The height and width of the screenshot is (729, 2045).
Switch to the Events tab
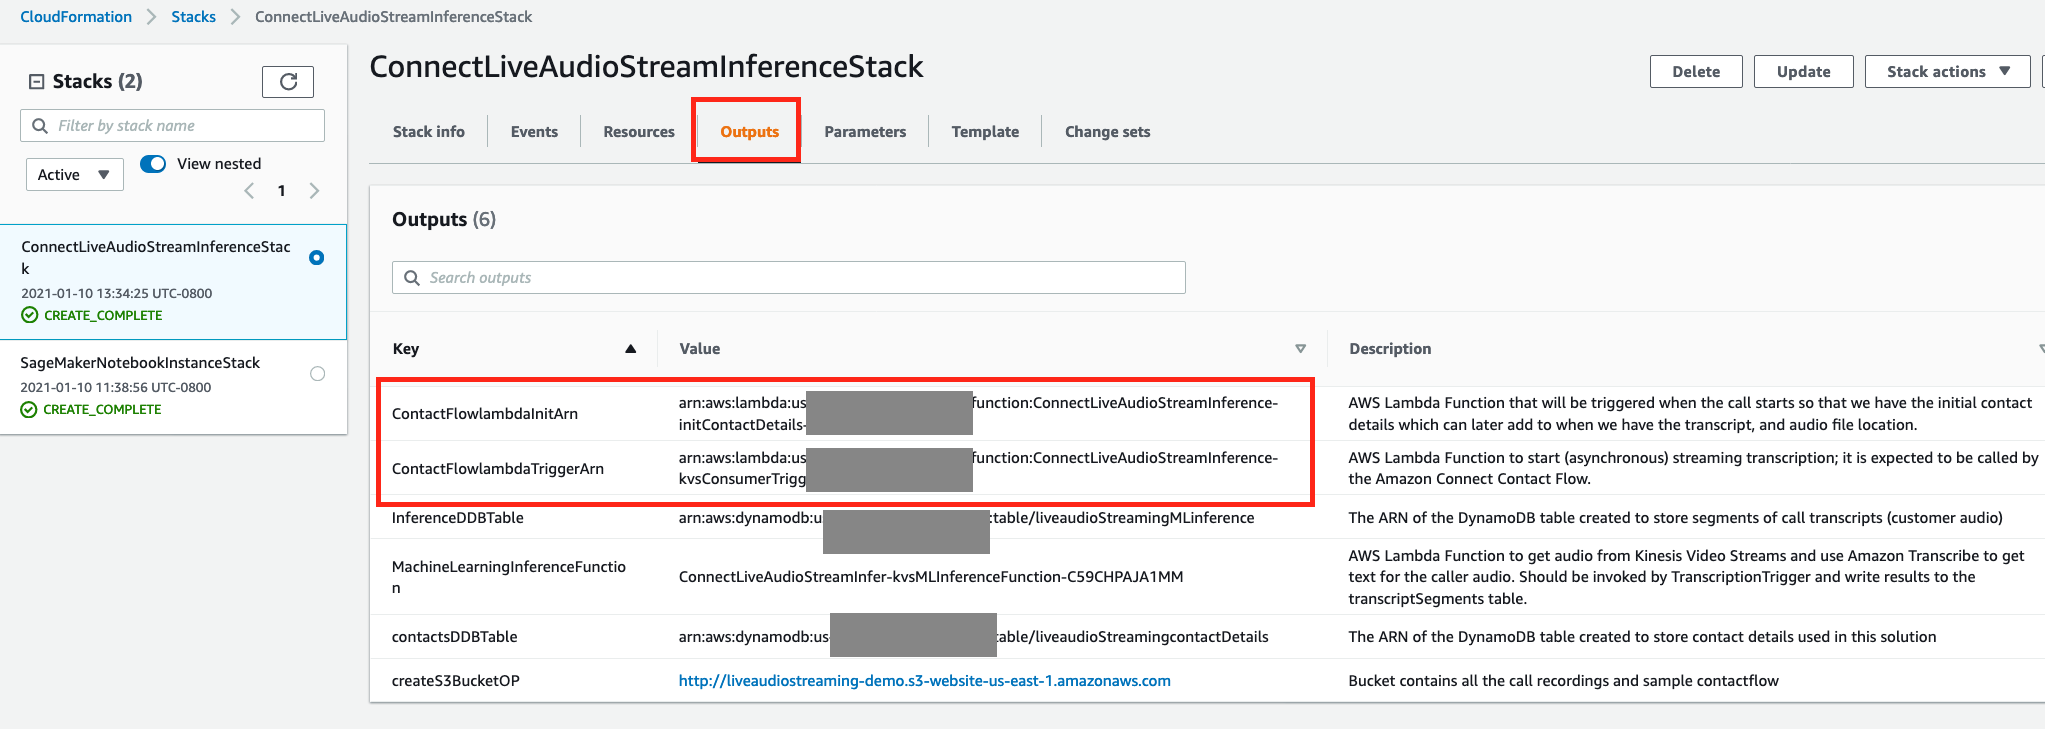534,132
